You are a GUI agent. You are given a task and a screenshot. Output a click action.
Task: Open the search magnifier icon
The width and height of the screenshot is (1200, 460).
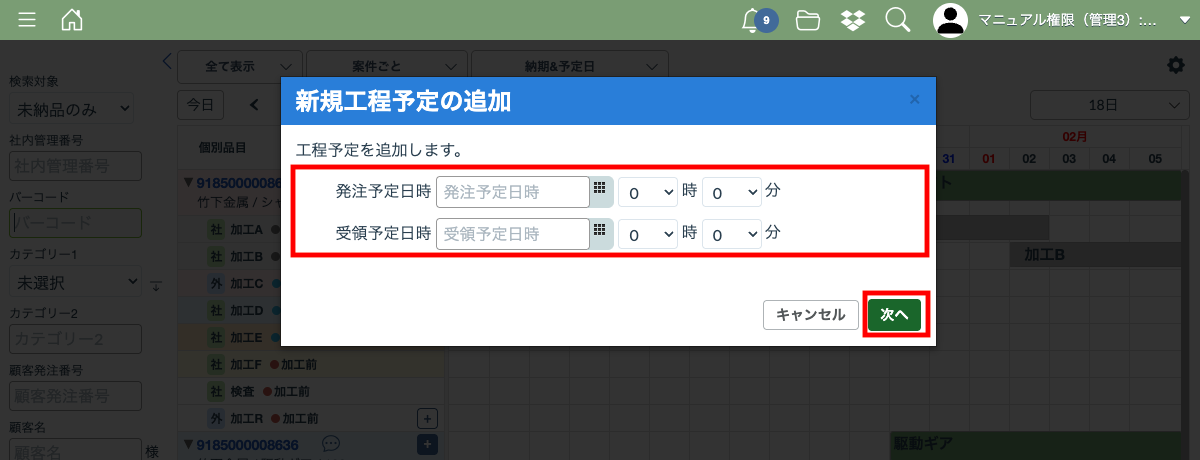coord(897,20)
